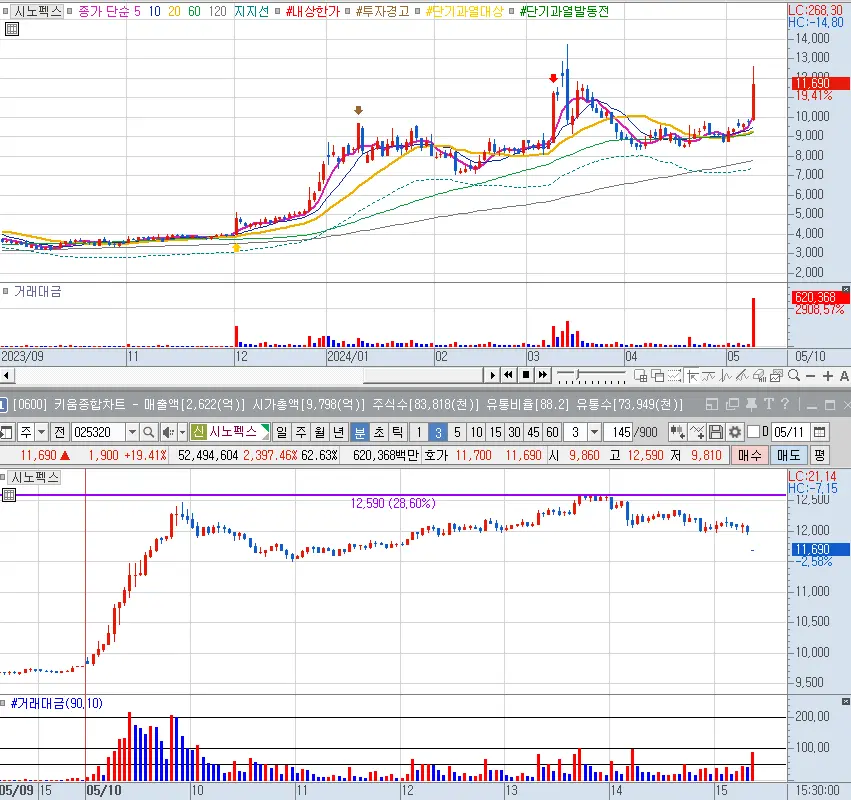Click the add indicator icon with plus

pyautogui.click(x=697, y=433)
